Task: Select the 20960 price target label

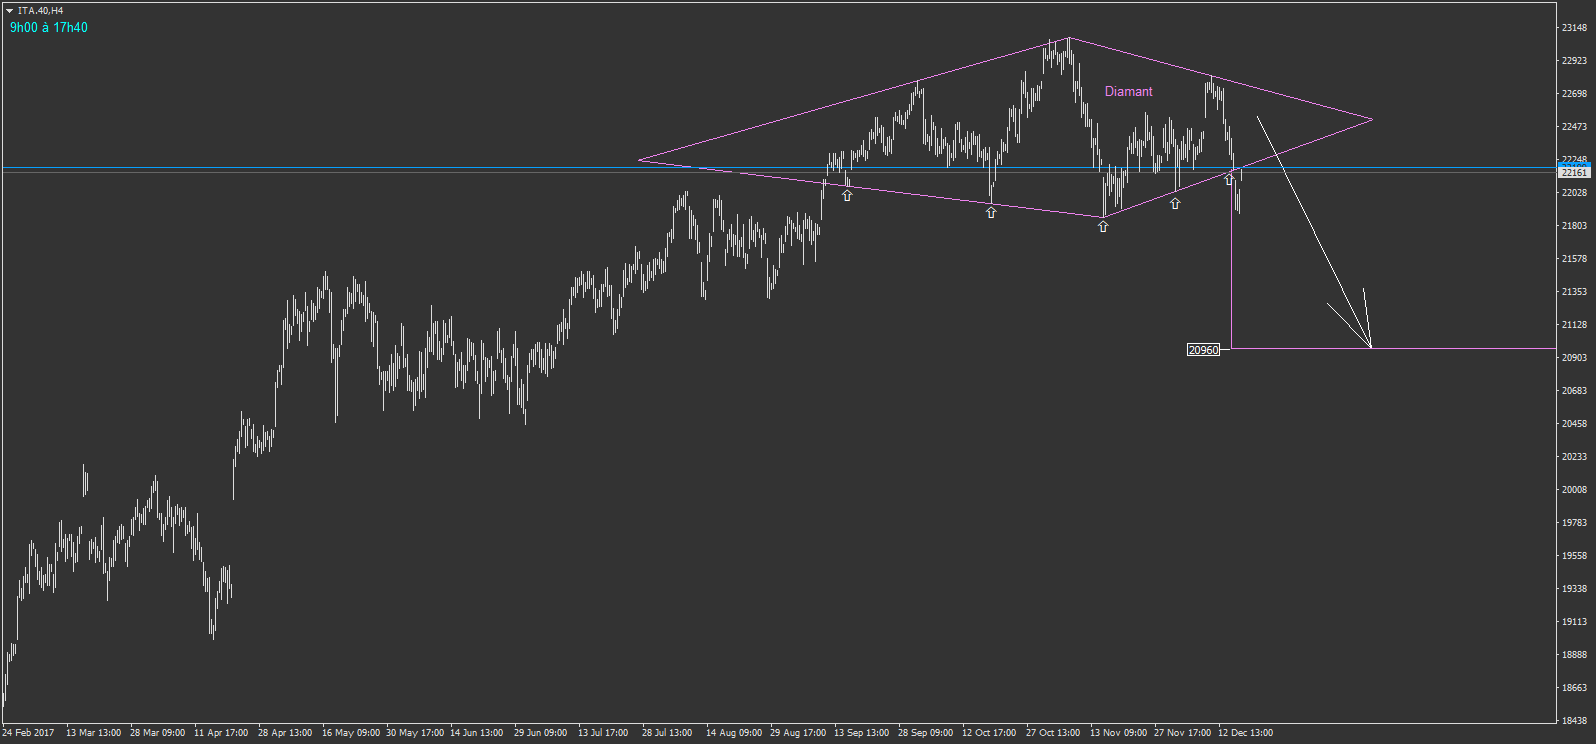Action: click(1203, 350)
